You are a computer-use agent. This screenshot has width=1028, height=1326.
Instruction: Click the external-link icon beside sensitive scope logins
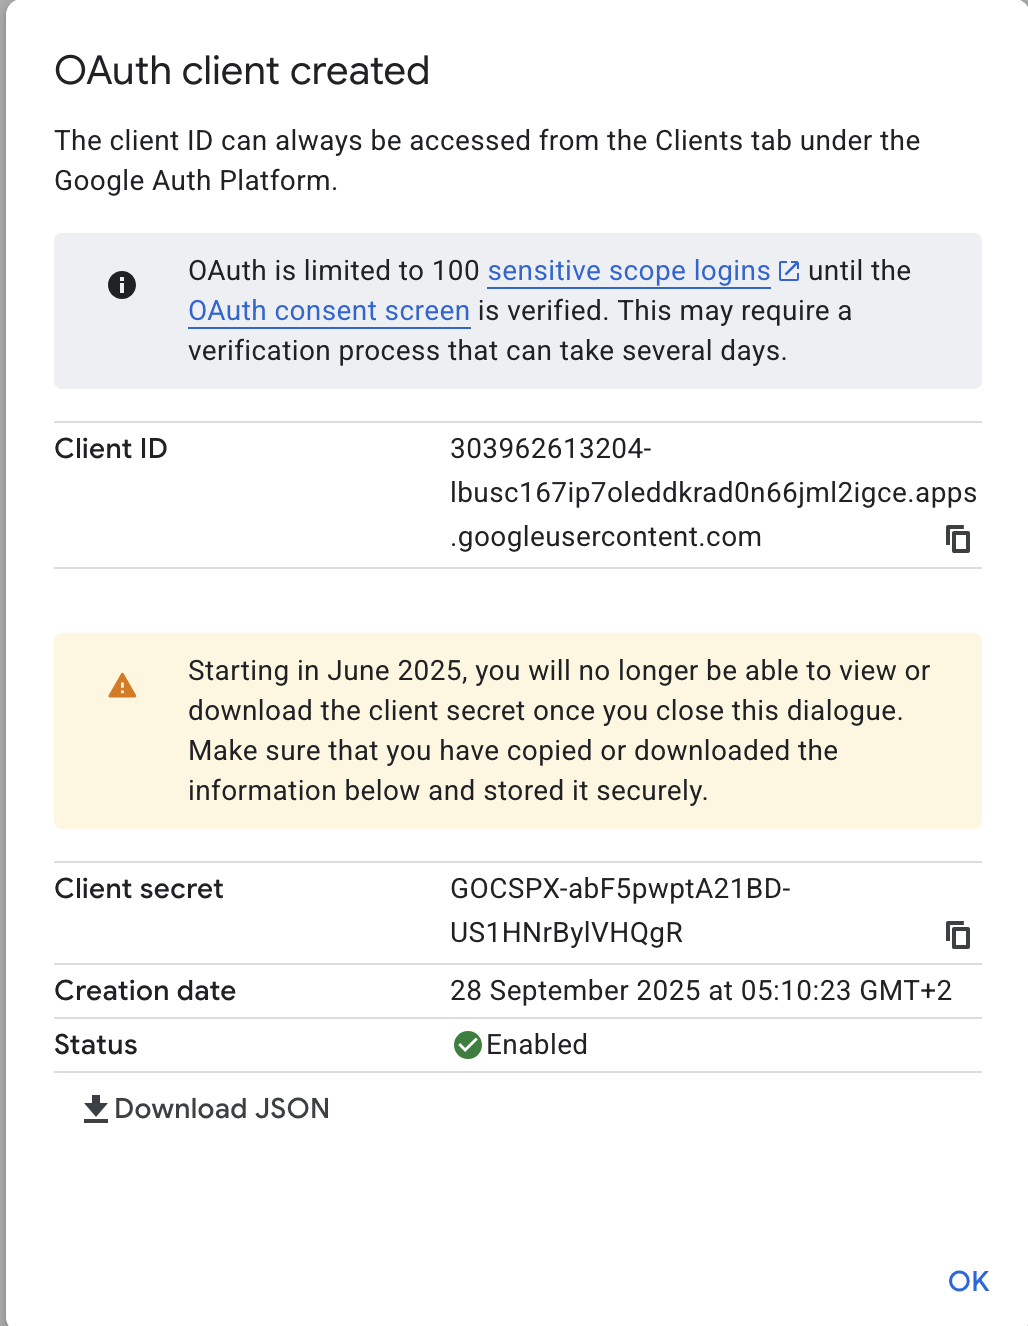[789, 271]
